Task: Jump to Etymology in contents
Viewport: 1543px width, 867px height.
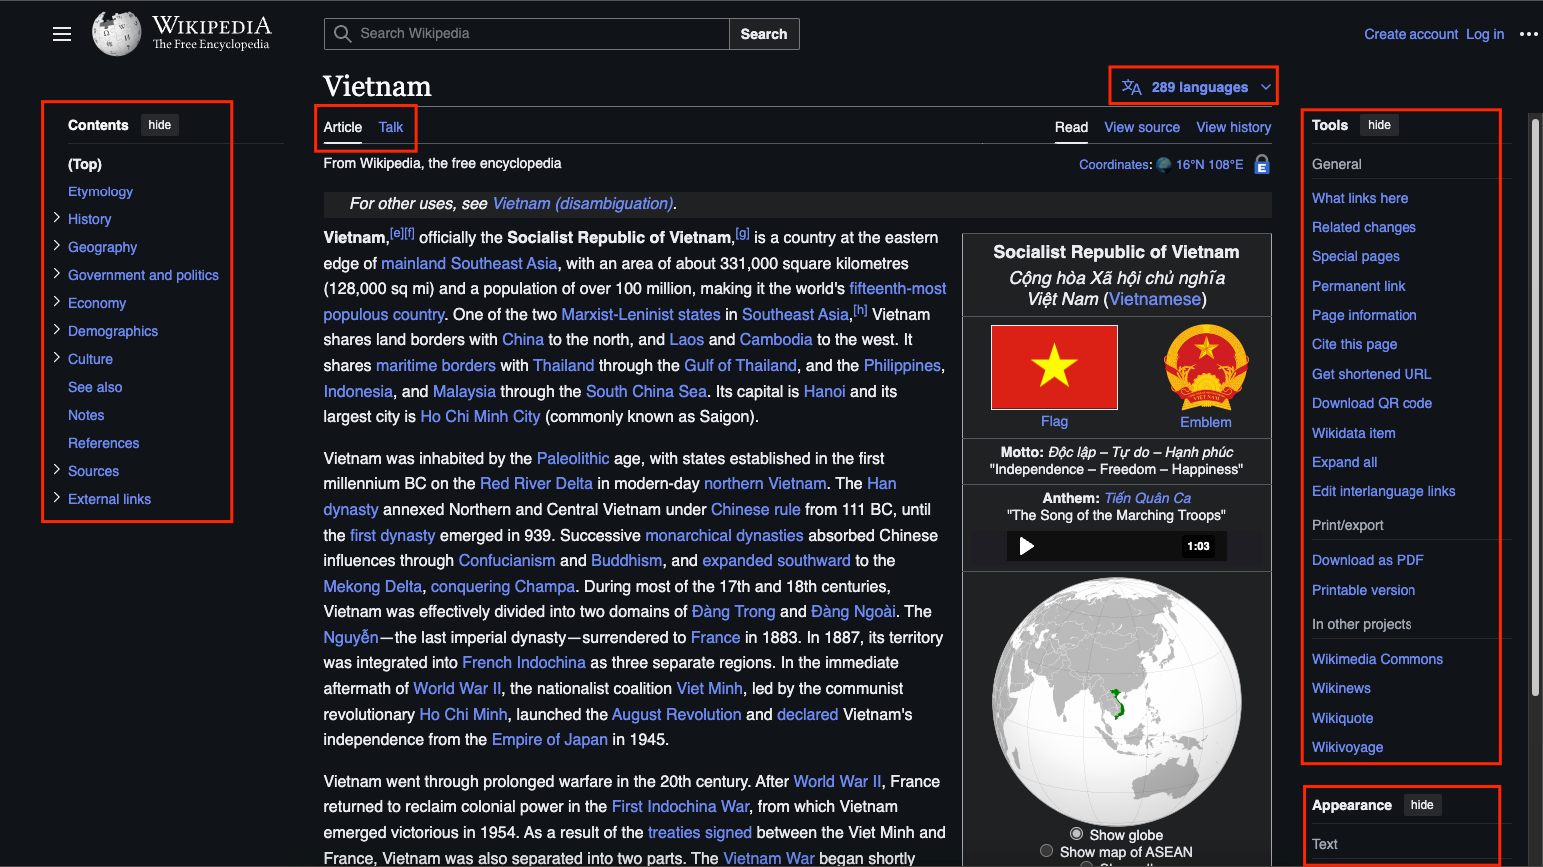Action: click(x=100, y=191)
